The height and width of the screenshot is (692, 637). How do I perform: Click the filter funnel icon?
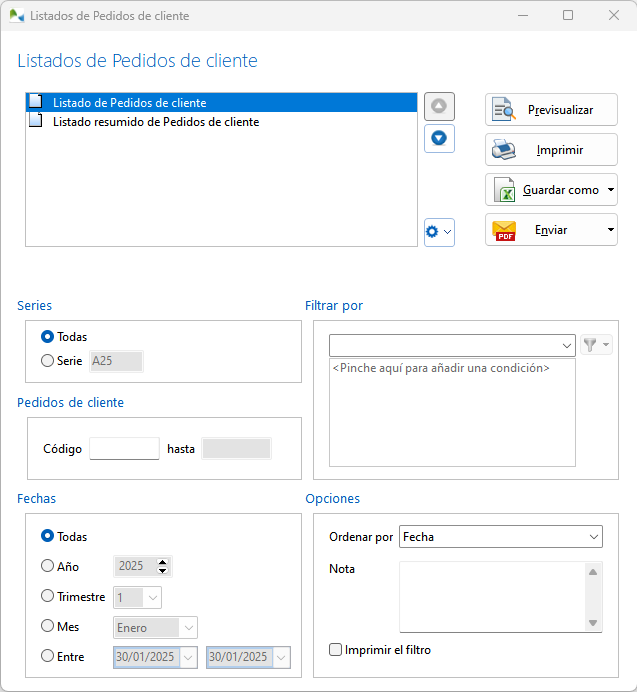[591, 345]
